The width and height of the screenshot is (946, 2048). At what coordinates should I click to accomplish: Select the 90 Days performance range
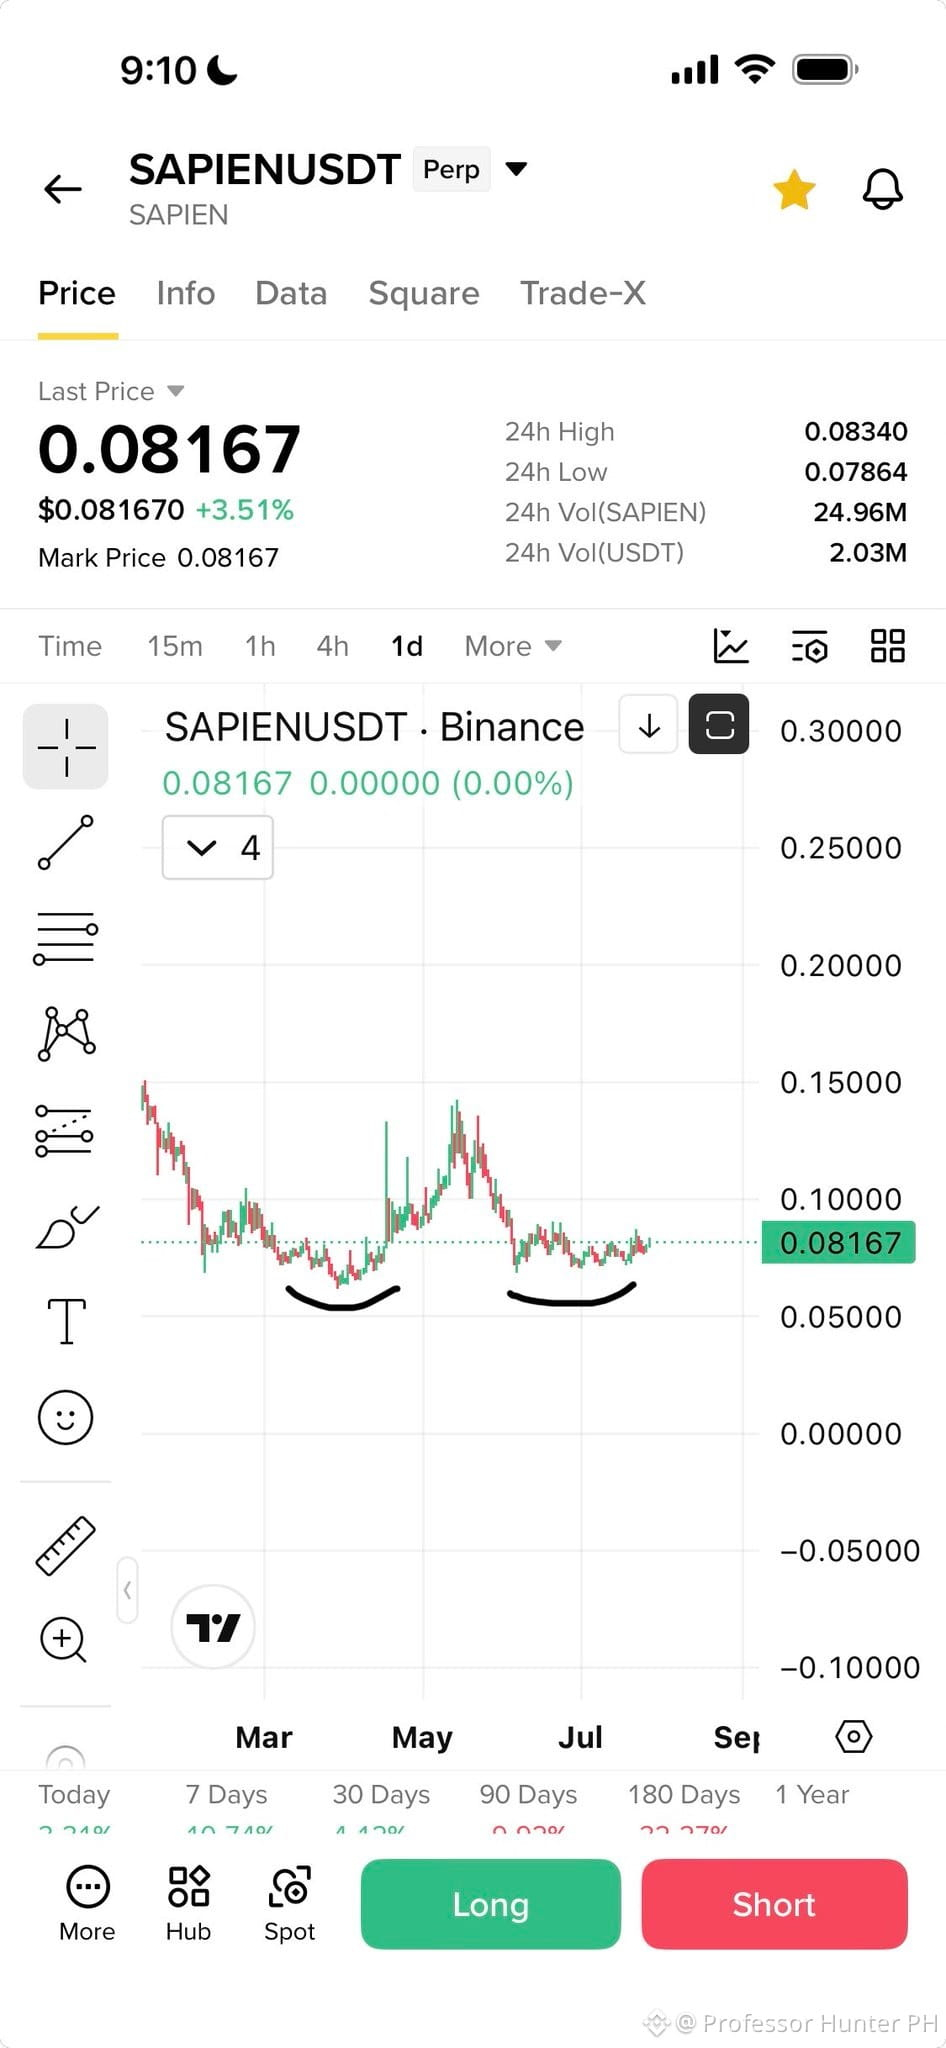pos(528,1795)
